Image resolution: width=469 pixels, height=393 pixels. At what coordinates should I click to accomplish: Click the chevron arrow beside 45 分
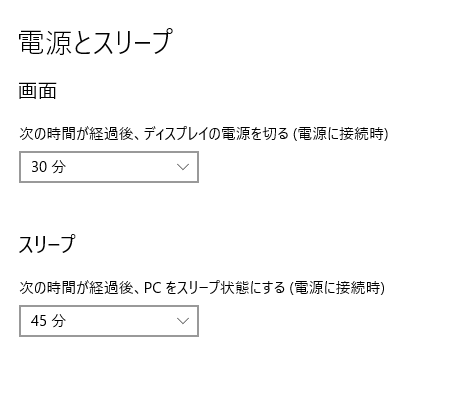pyautogui.click(x=183, y=321)
